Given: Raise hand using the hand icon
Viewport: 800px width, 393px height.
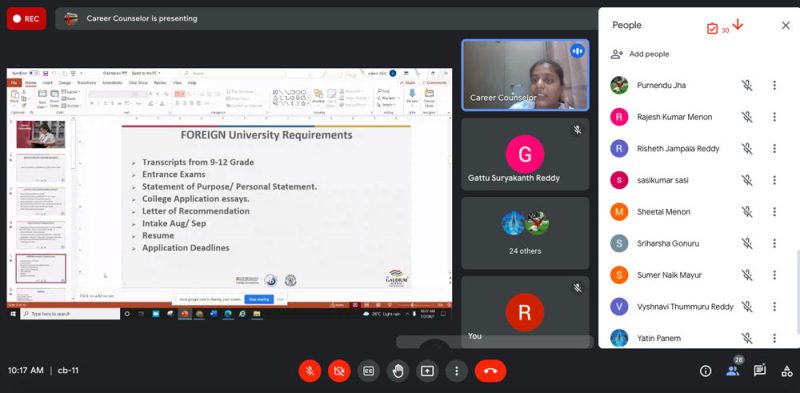Looking at the screenshot, I should [x=398, y=371].
